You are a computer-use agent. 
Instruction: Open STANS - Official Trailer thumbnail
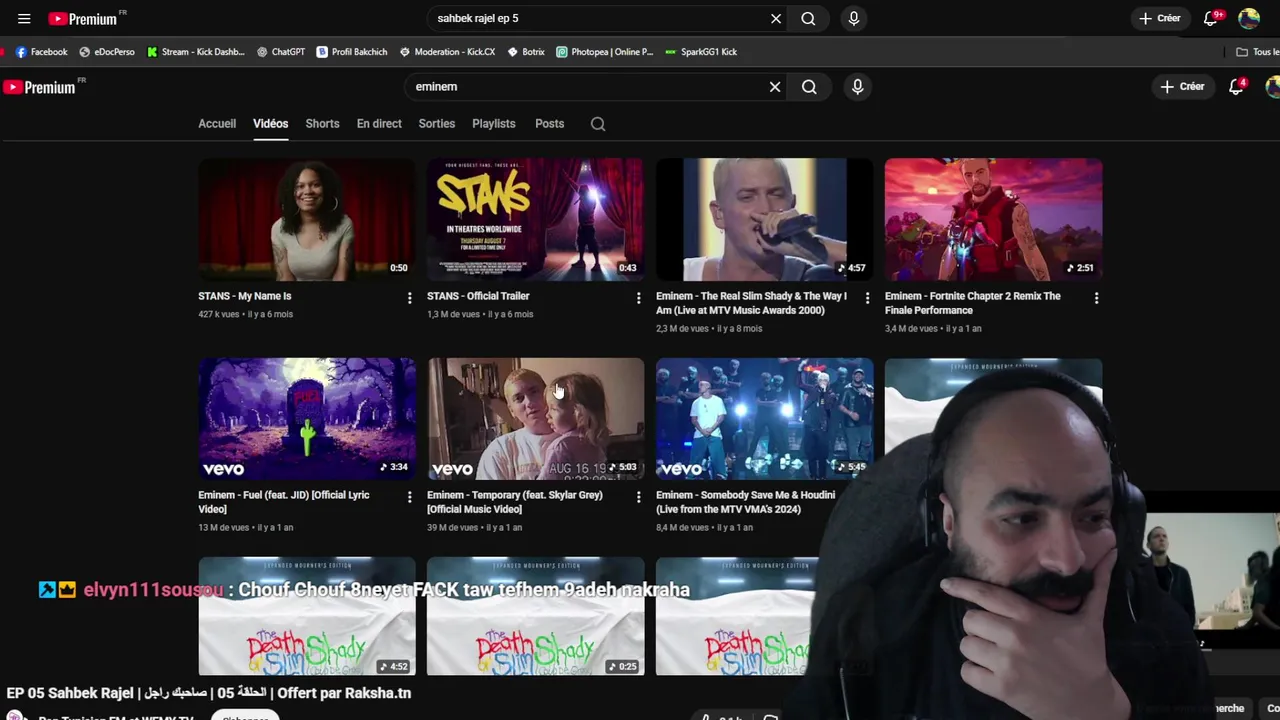[x=536, y=219]
